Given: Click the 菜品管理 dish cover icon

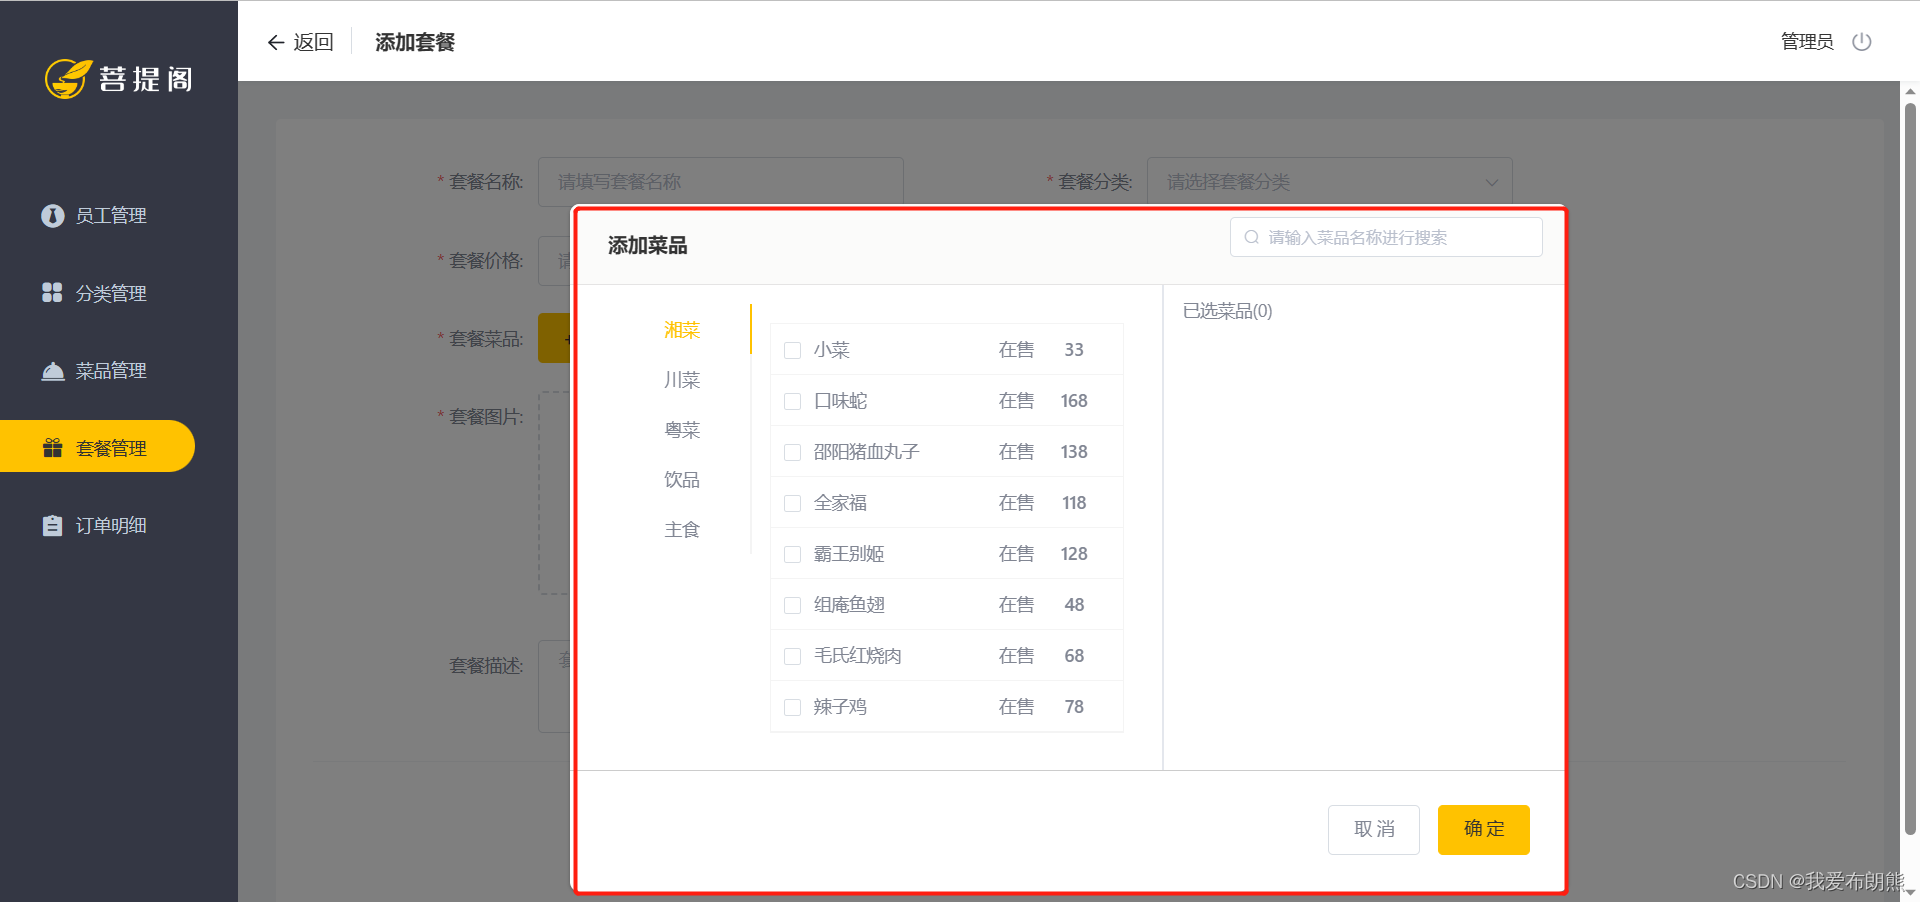Looking at the screenshot, I should [53, 371].
